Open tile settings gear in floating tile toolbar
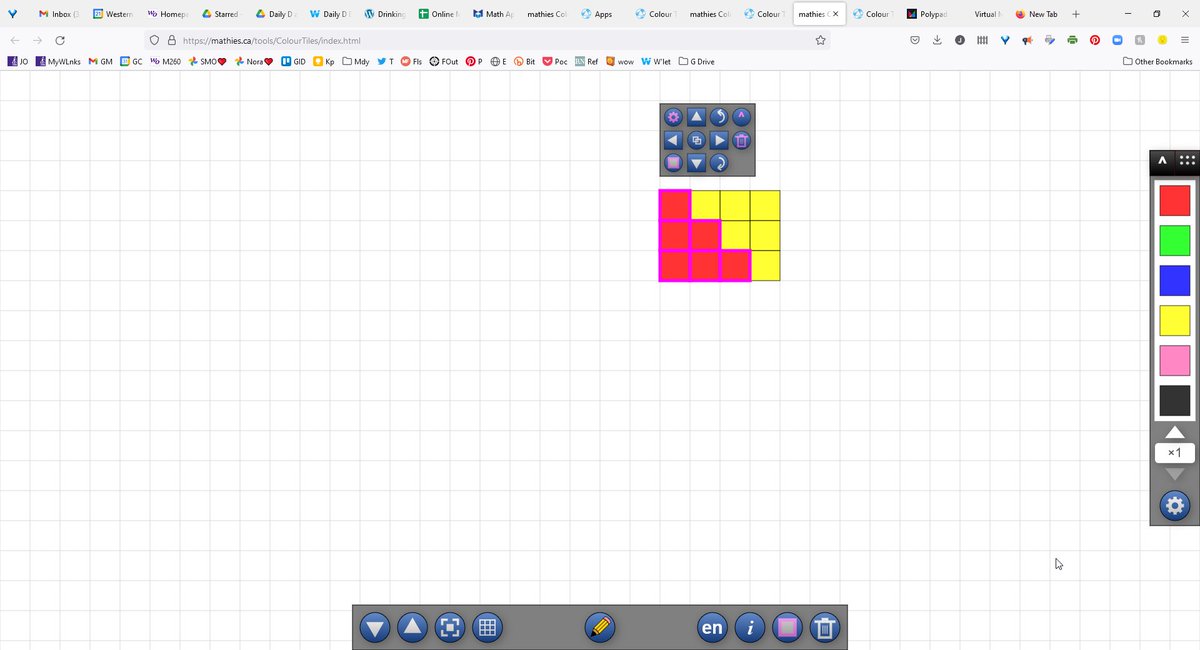 (x=673, y=117)
